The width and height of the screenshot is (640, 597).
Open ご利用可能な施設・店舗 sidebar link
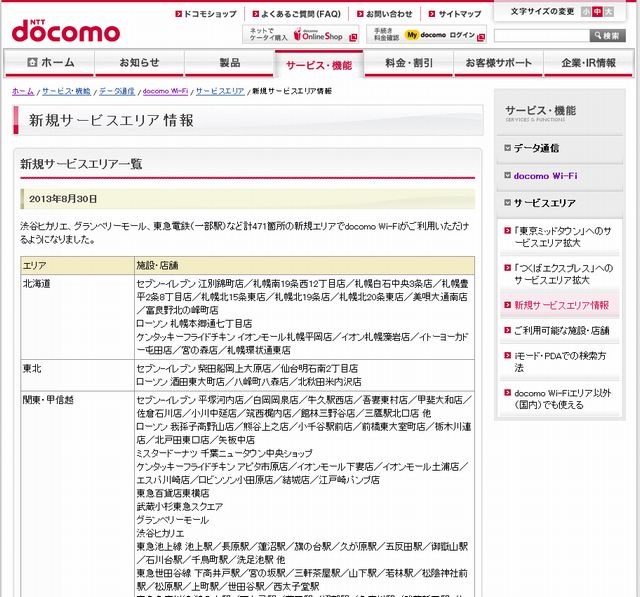click(x=561, y=330)
